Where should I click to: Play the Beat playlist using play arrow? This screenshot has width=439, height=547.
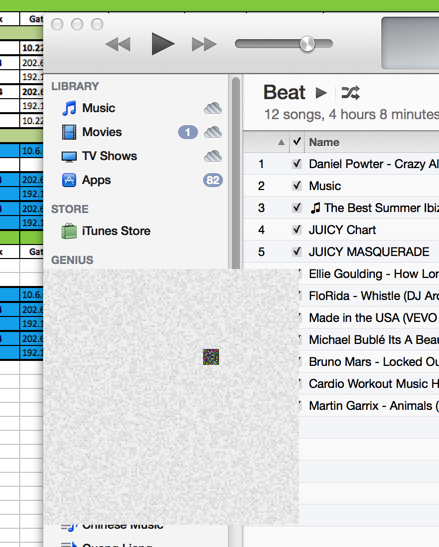321,93
